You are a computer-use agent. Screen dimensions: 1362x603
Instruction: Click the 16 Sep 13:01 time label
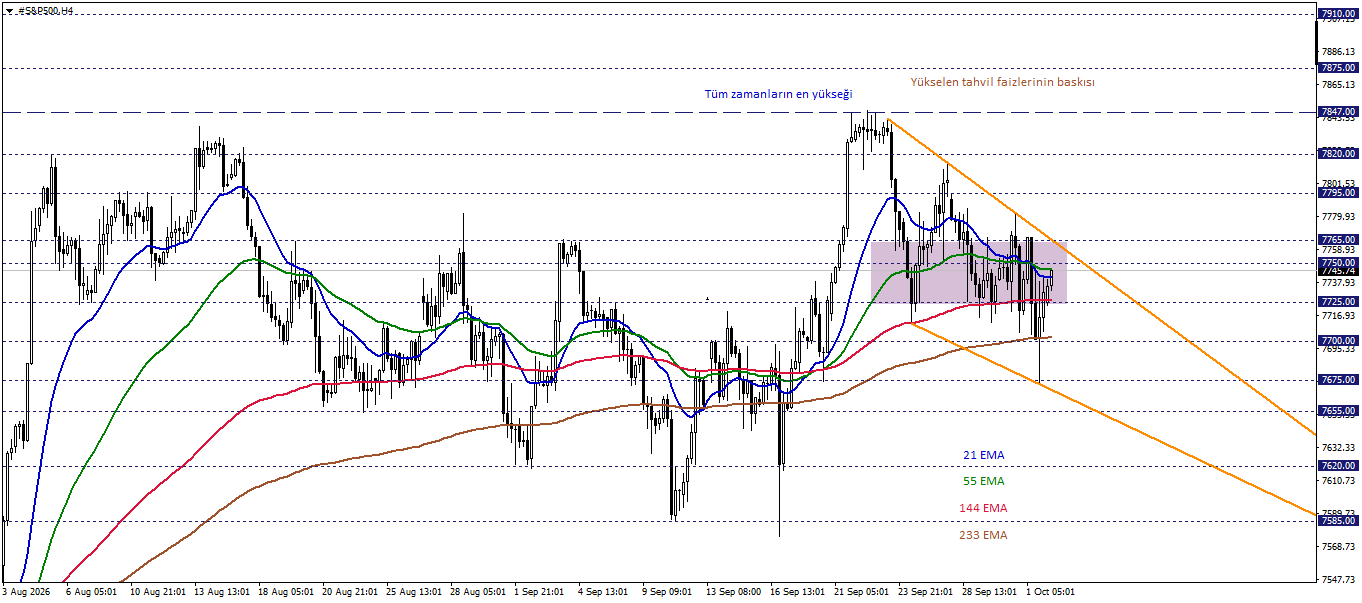point(798,592)
